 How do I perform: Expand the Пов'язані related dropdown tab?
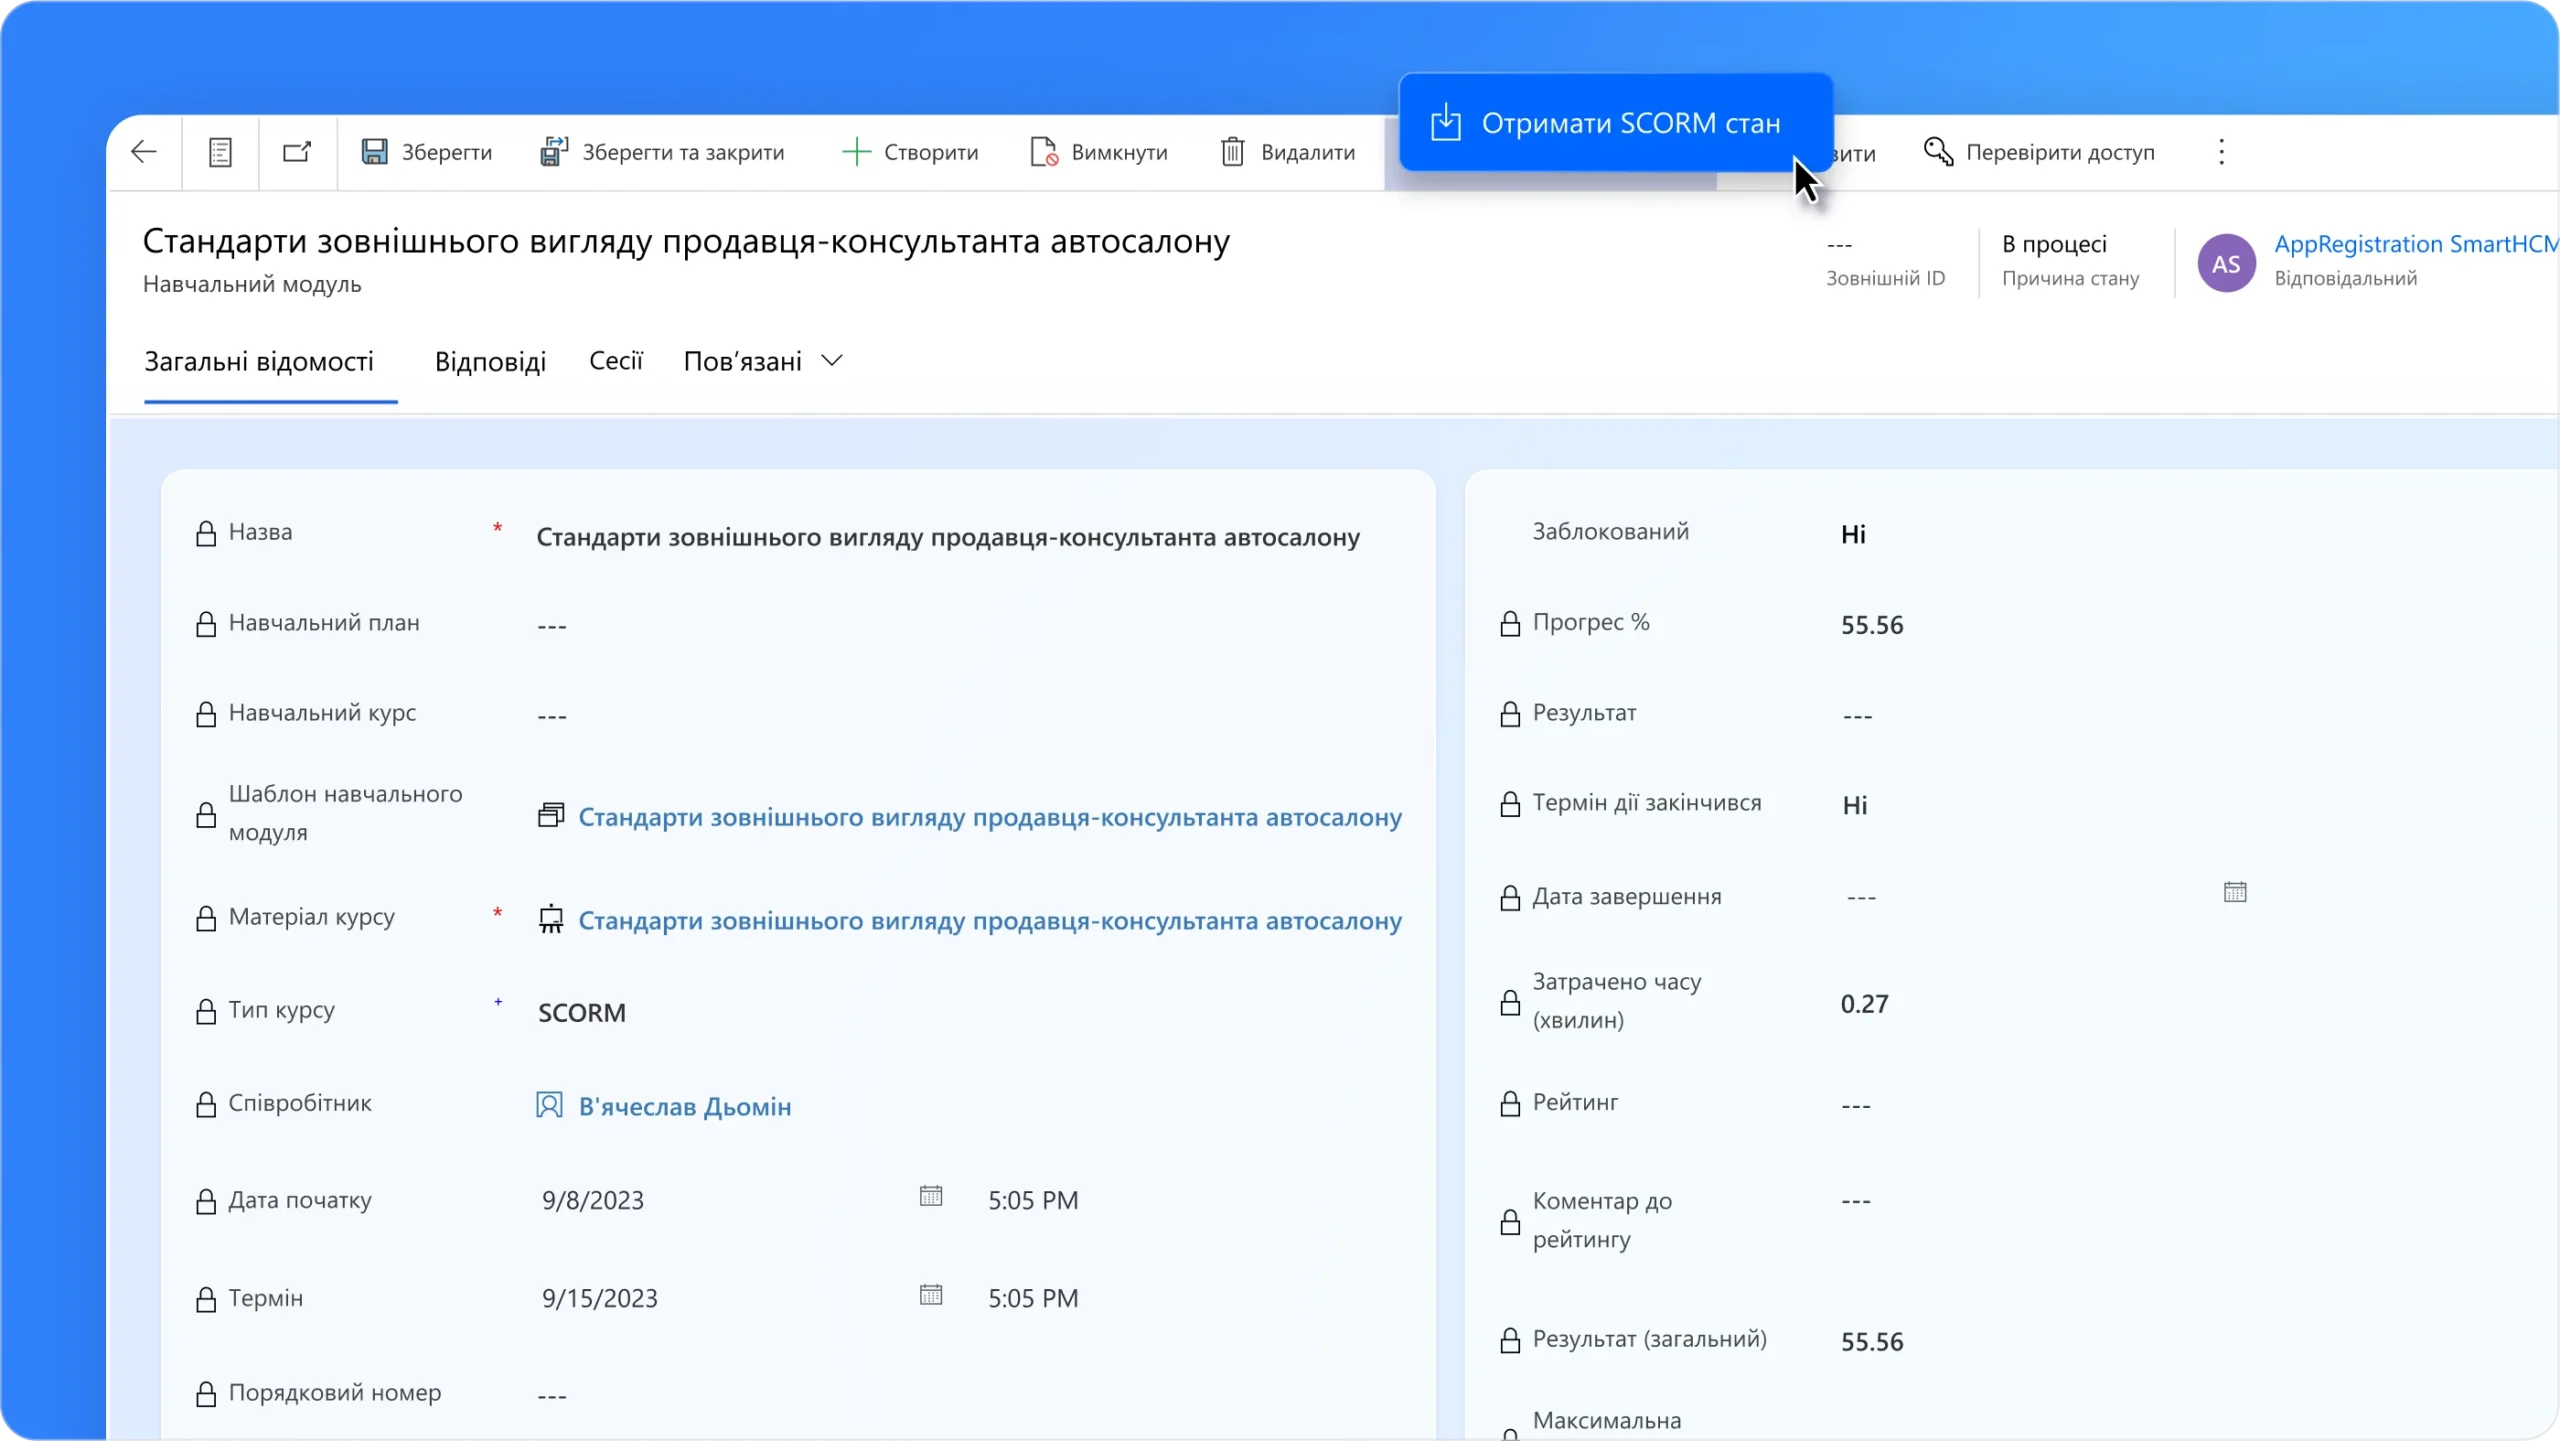(763, 361)
